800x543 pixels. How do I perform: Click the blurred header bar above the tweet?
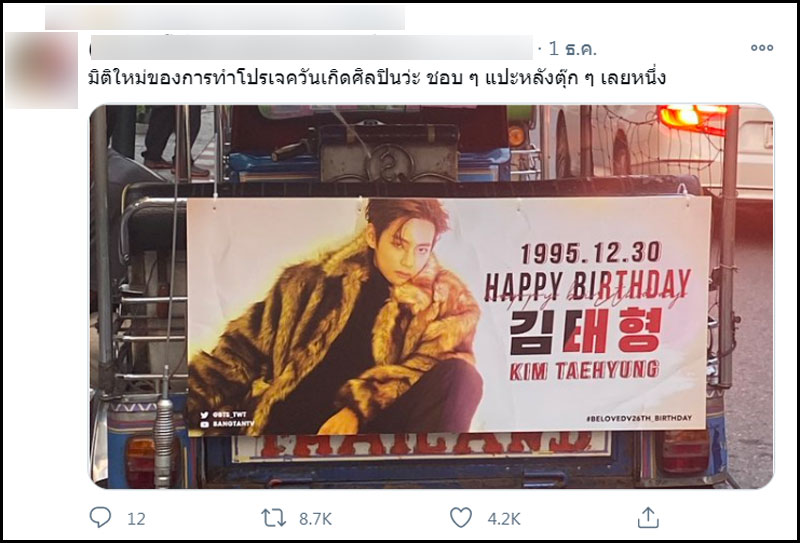pos(225,17)
